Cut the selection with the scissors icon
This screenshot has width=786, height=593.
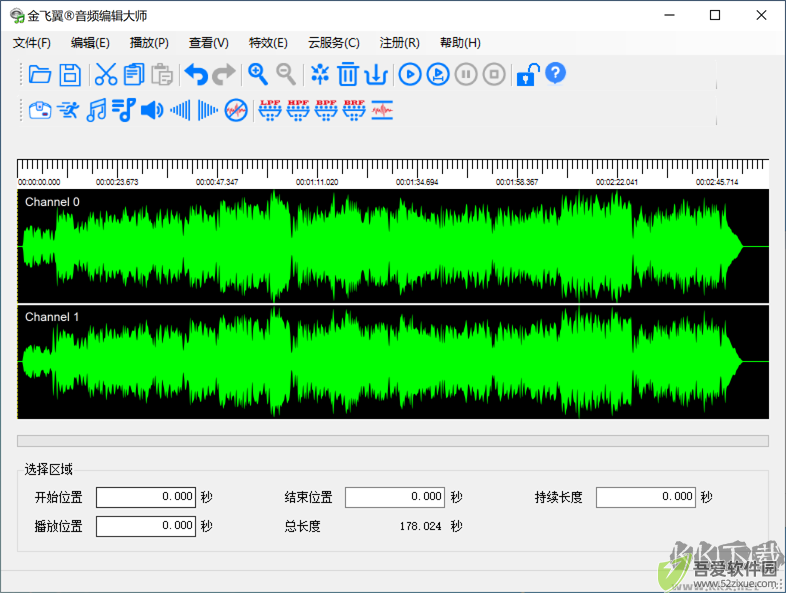(106, 74)
